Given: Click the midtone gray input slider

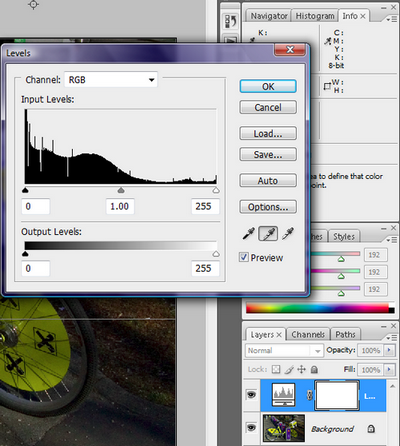Looking at the screenshot, I should [x=121, y=190].
